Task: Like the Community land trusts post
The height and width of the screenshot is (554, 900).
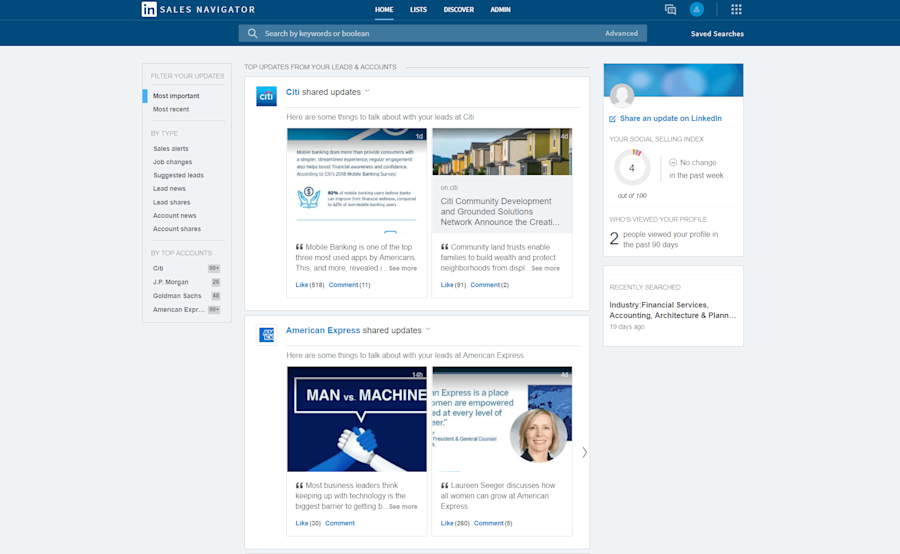Action: point(447,285)
